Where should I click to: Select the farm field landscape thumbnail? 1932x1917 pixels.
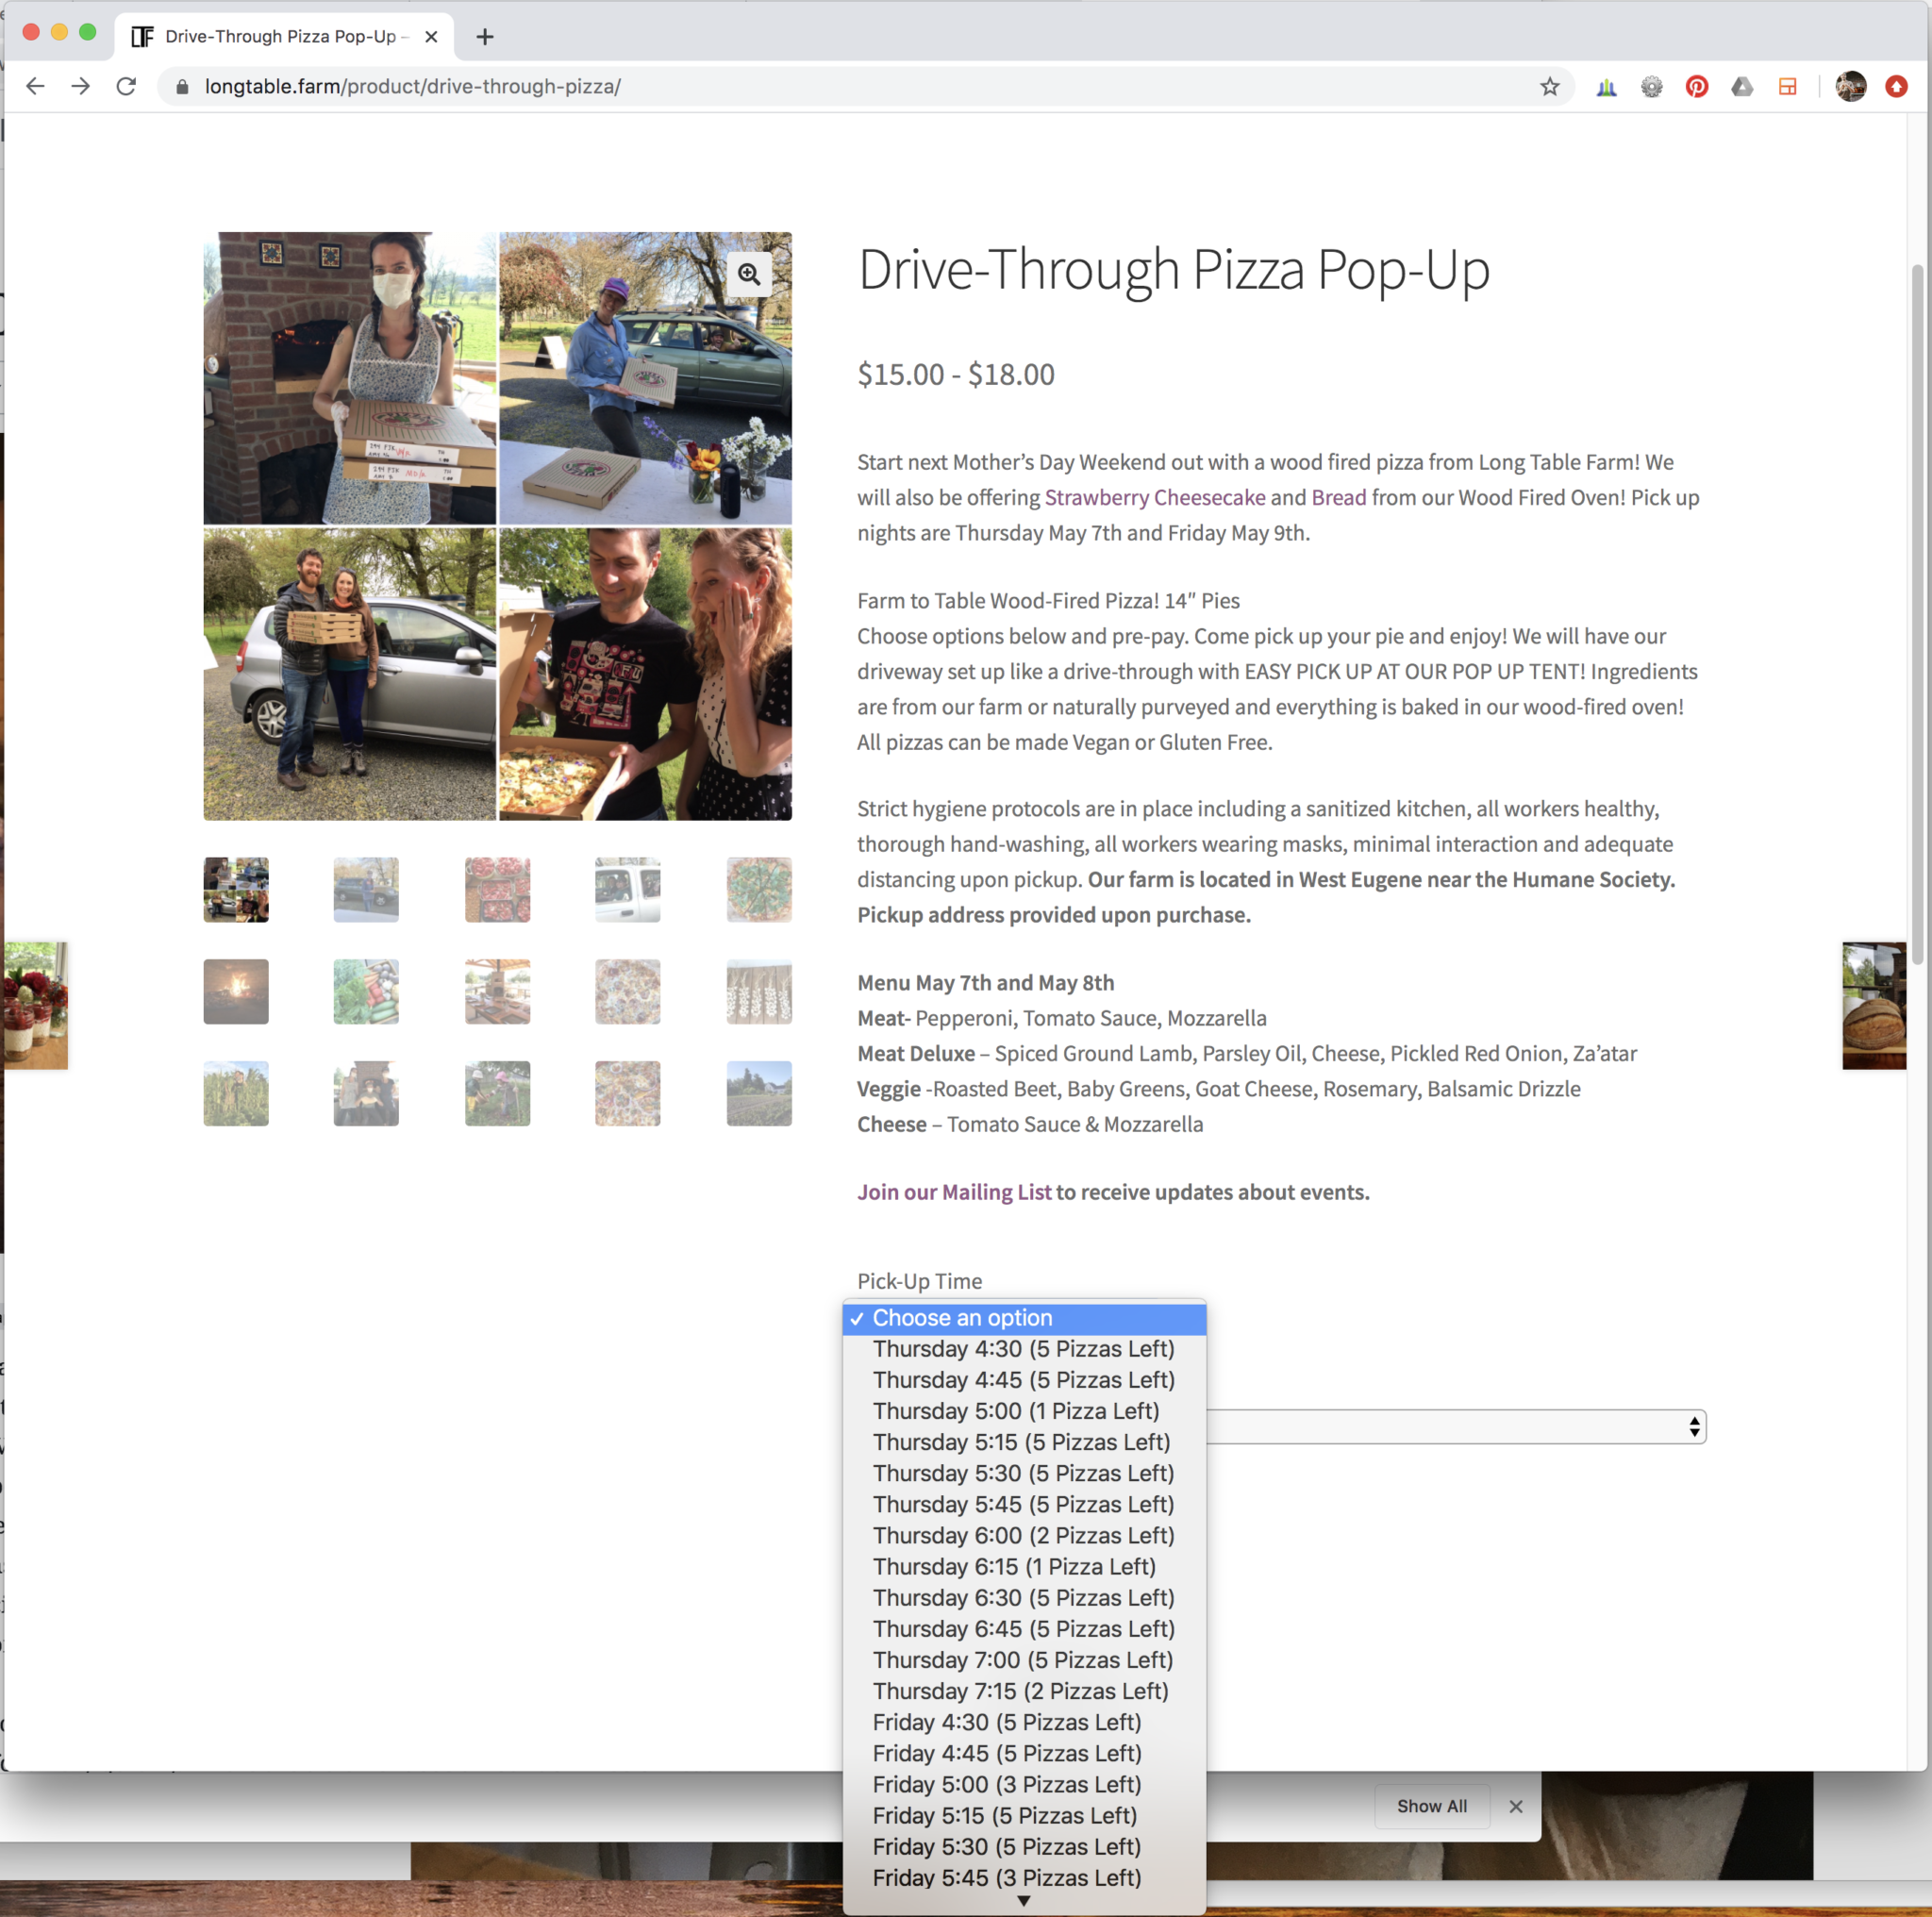[759, 1093]
